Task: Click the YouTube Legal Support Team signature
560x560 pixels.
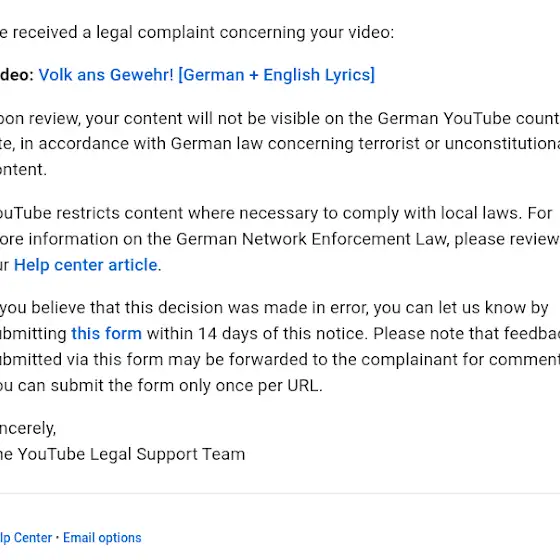Action: (122, 454)
